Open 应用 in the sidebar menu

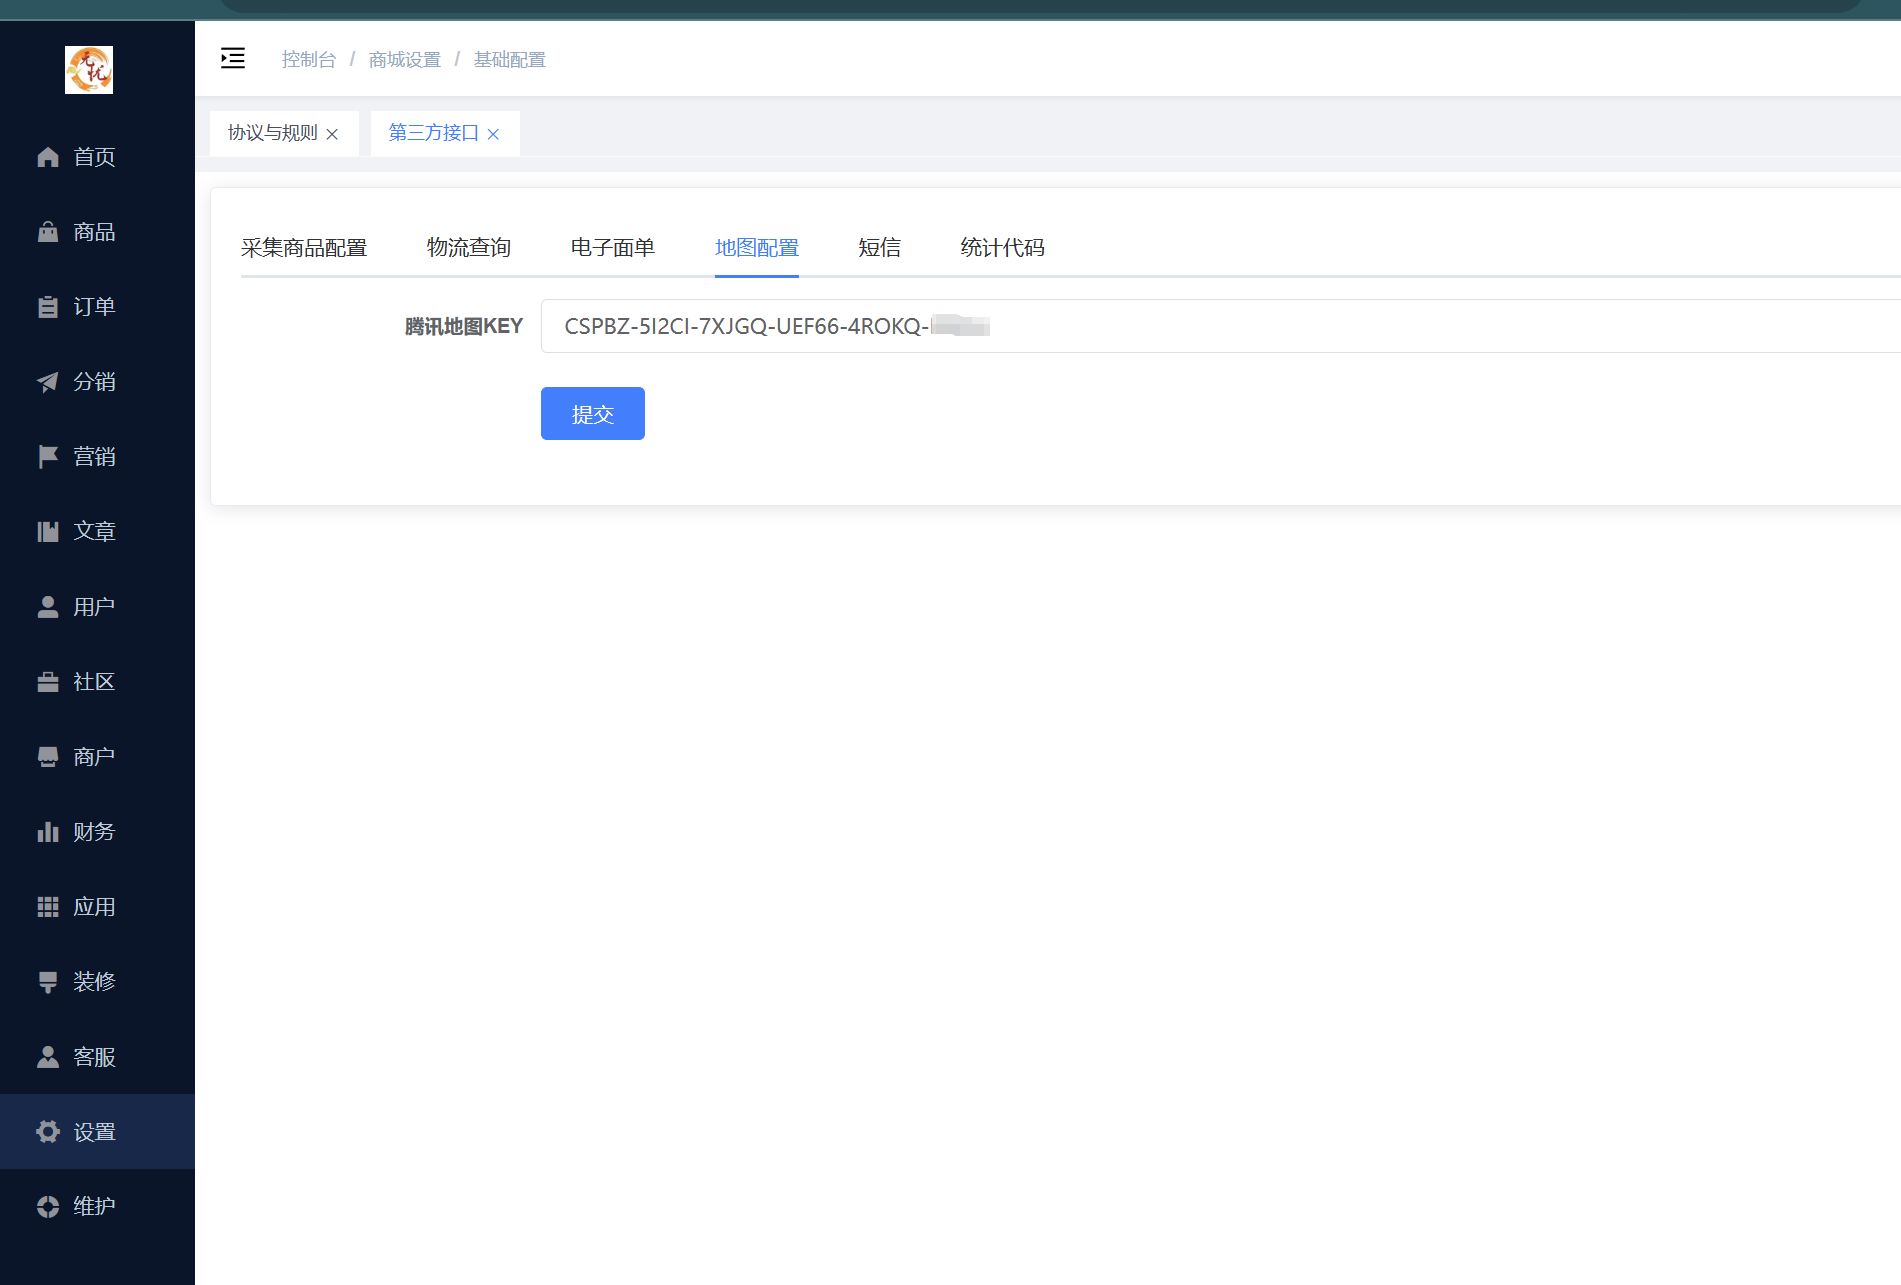pos(97,907)
